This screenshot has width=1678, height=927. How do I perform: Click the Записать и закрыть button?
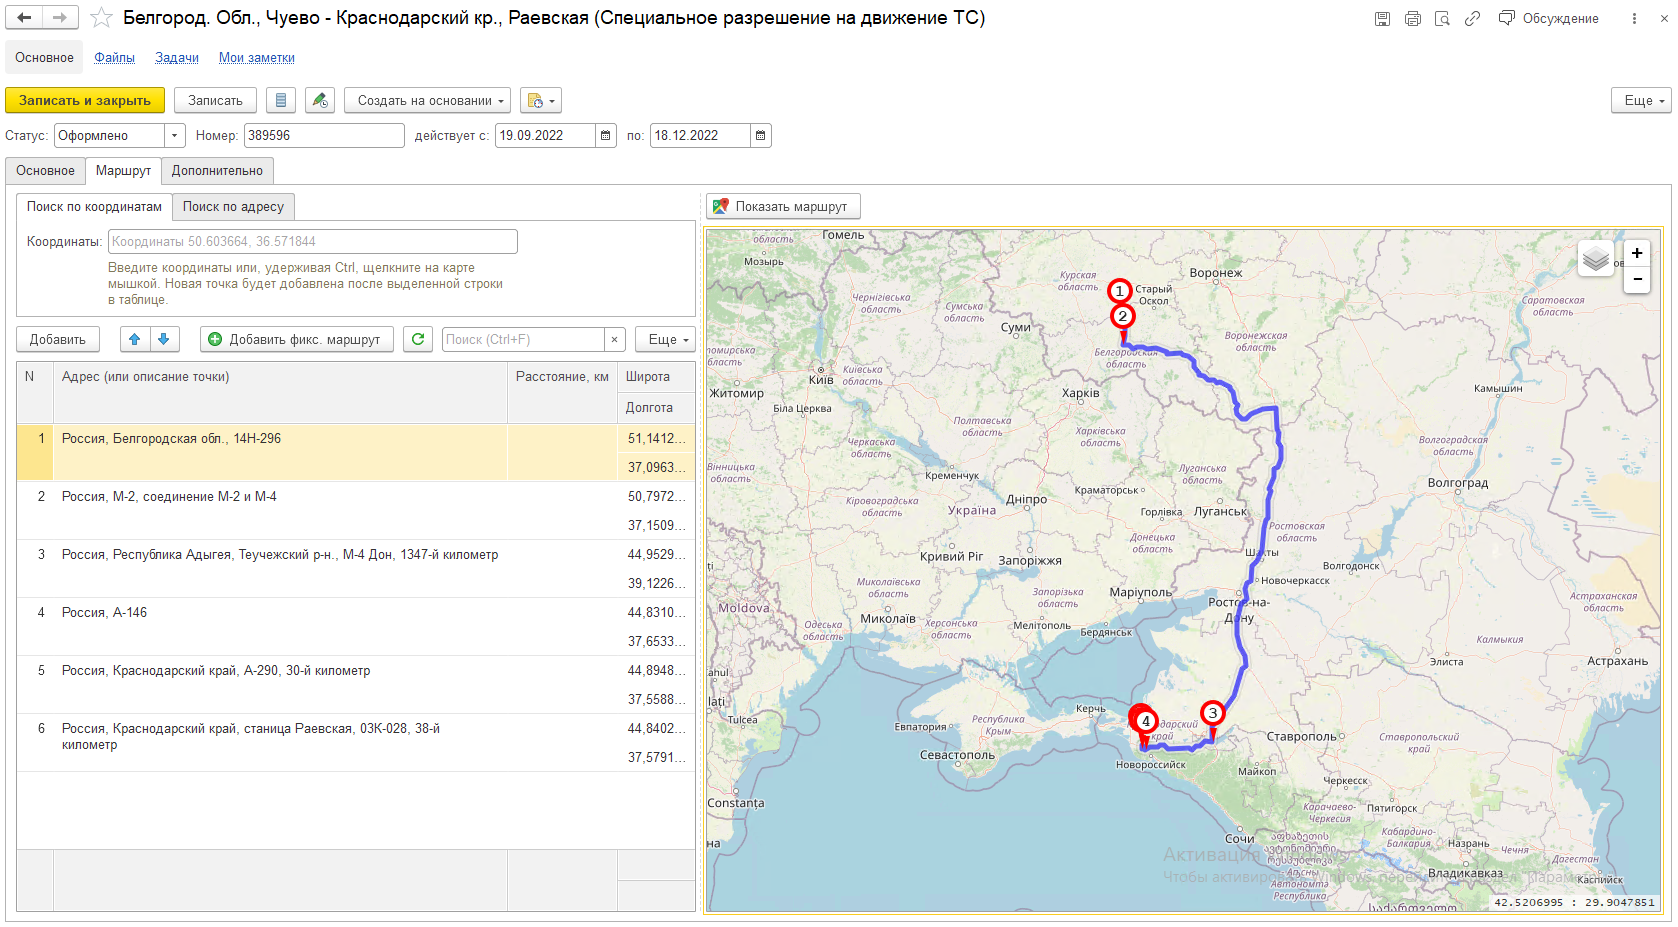coord(85,100)
